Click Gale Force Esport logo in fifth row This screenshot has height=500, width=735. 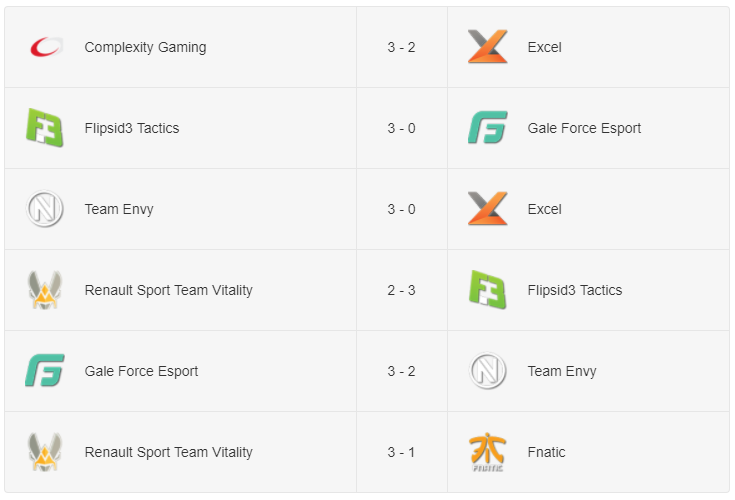tap(45, 370)
